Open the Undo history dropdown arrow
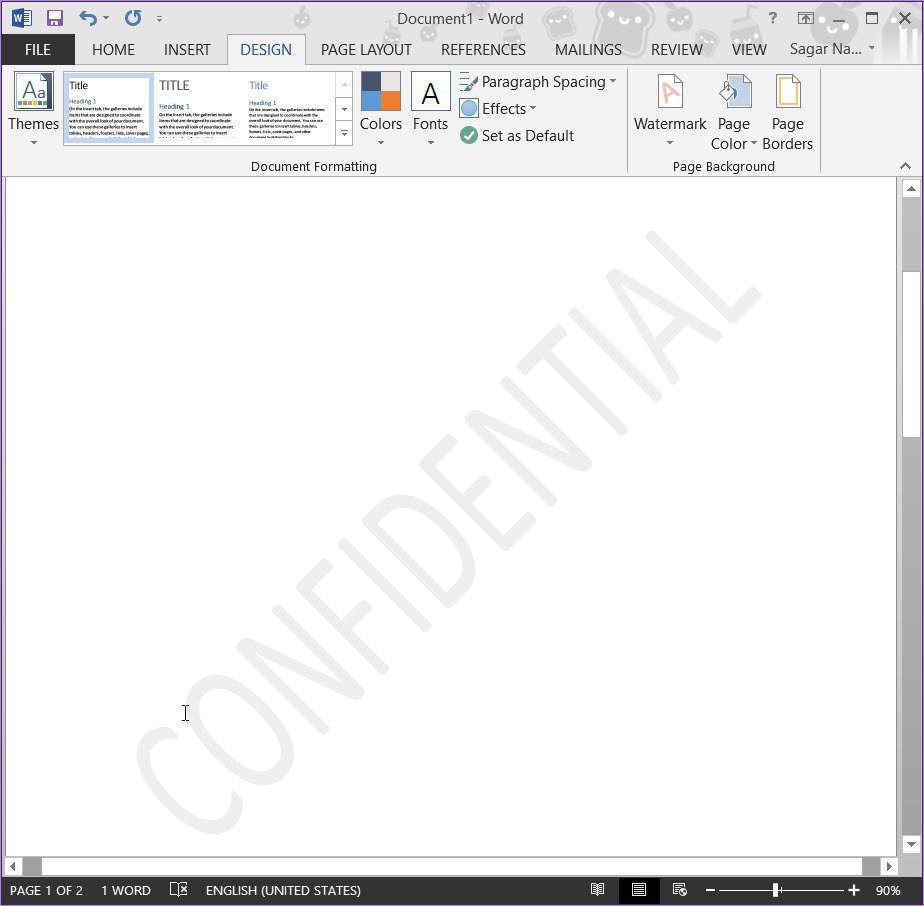The image size is (924, 906). [x=106, y=18]
